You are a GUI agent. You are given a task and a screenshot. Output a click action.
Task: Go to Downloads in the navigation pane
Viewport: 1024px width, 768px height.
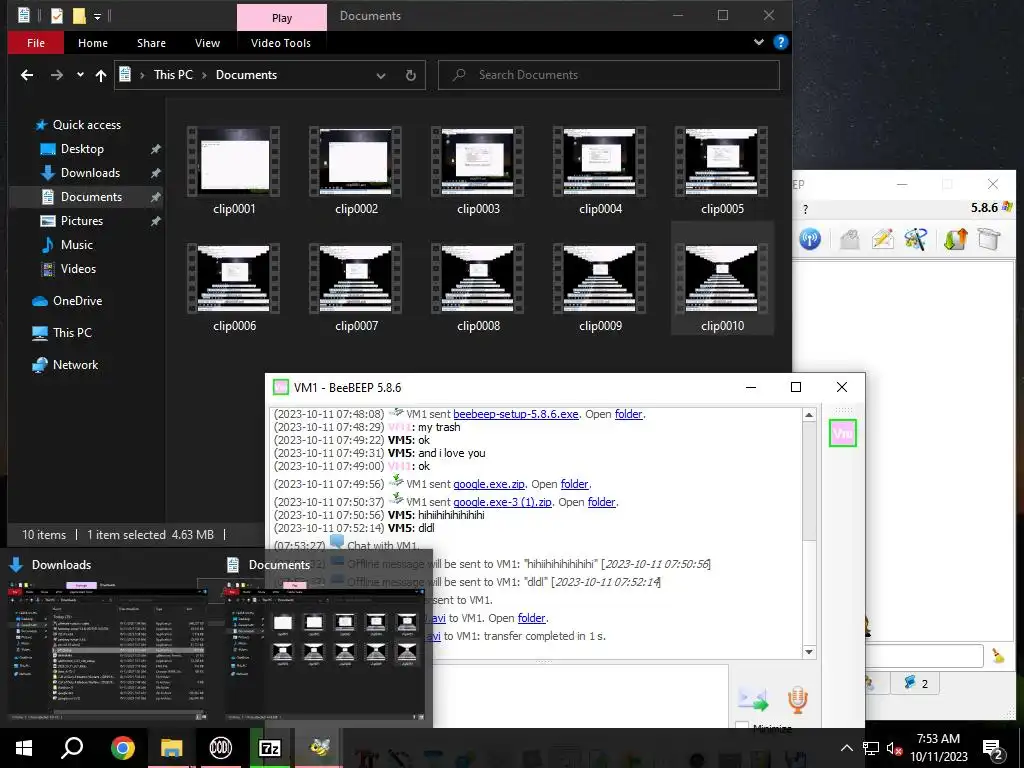[x=90, y=173]
